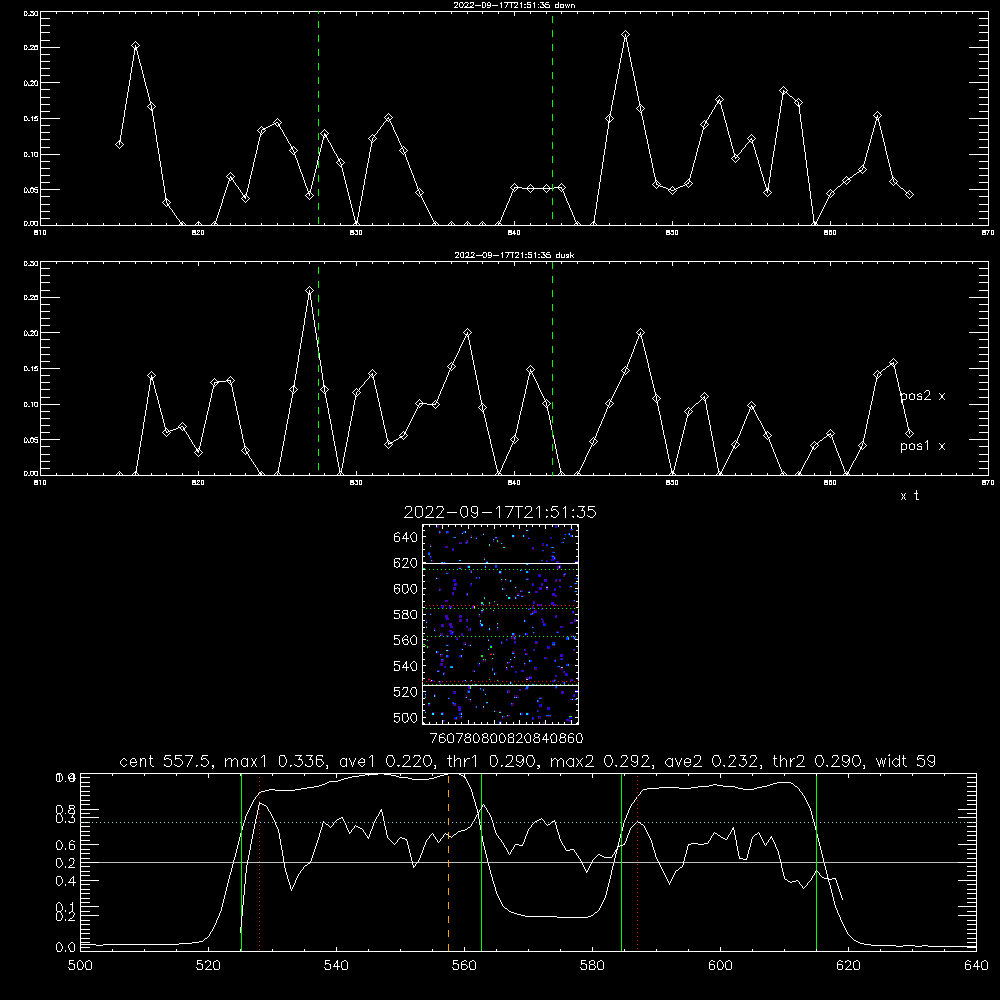1000x1000 pixels.
Task: Click the dusk plot title text
Action: point(514,255)
